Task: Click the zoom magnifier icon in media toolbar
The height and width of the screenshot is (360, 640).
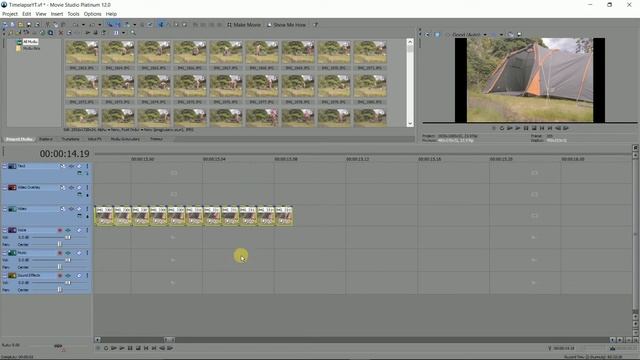Action: point(133,33)
